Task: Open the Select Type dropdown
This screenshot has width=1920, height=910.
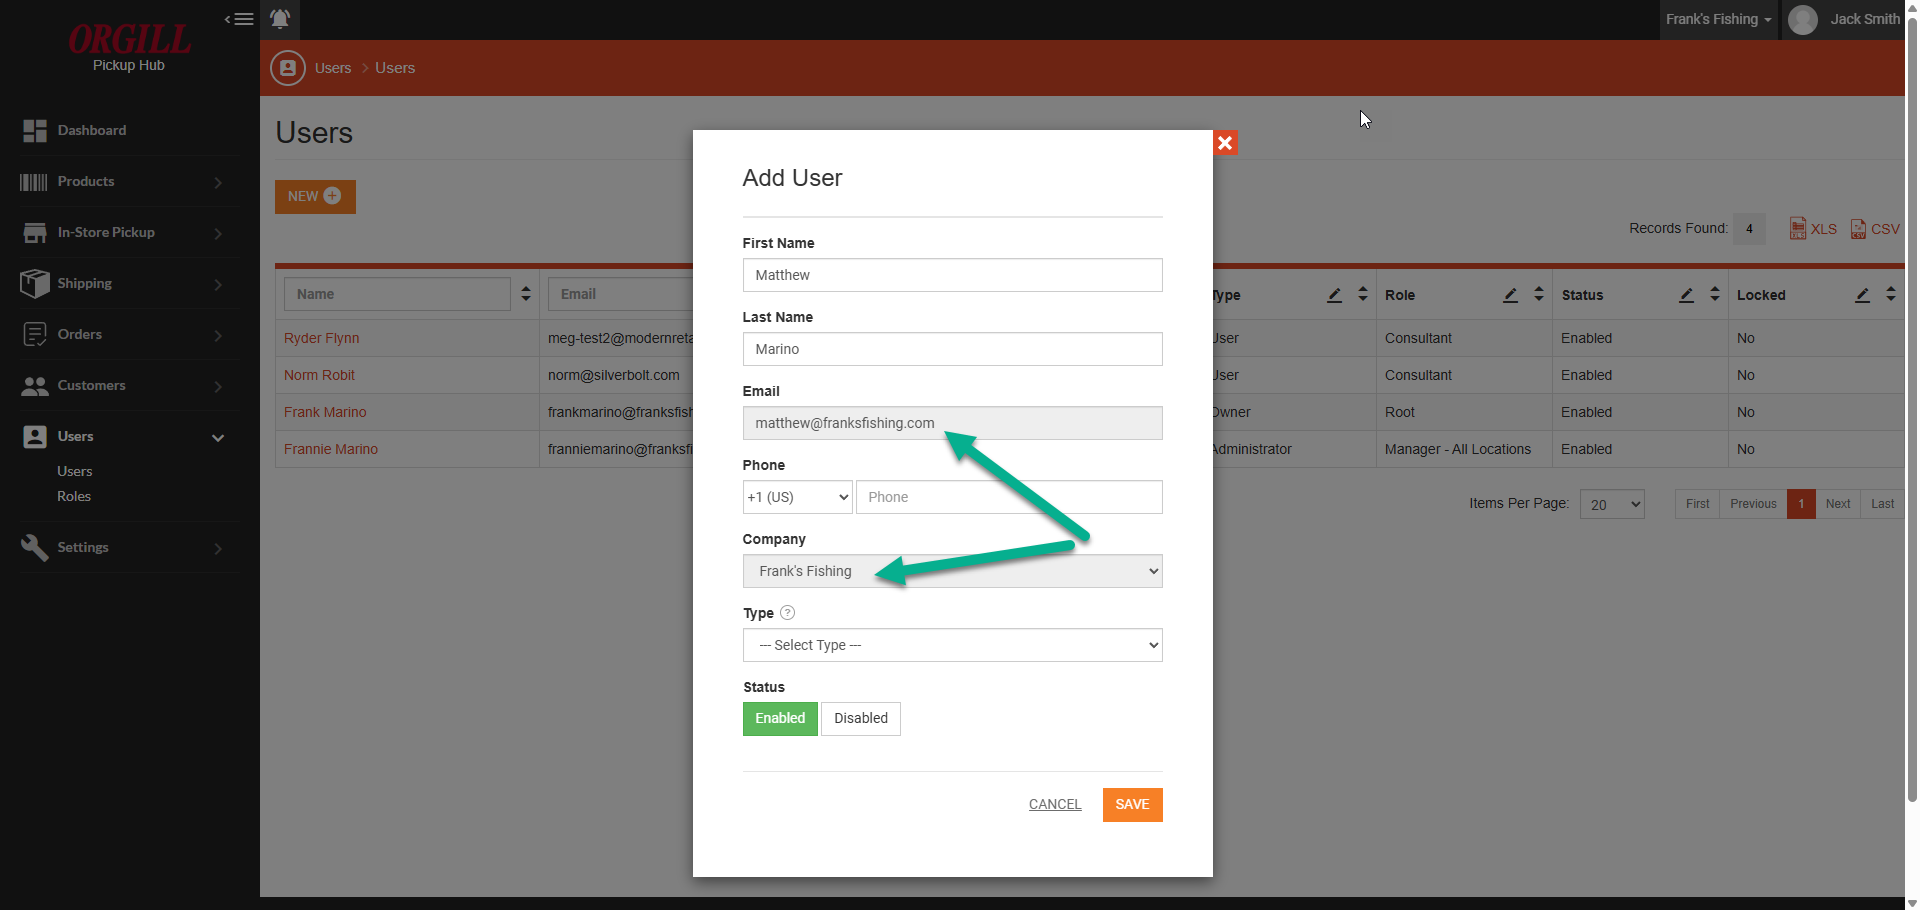Action: click(x=953, y=645)
